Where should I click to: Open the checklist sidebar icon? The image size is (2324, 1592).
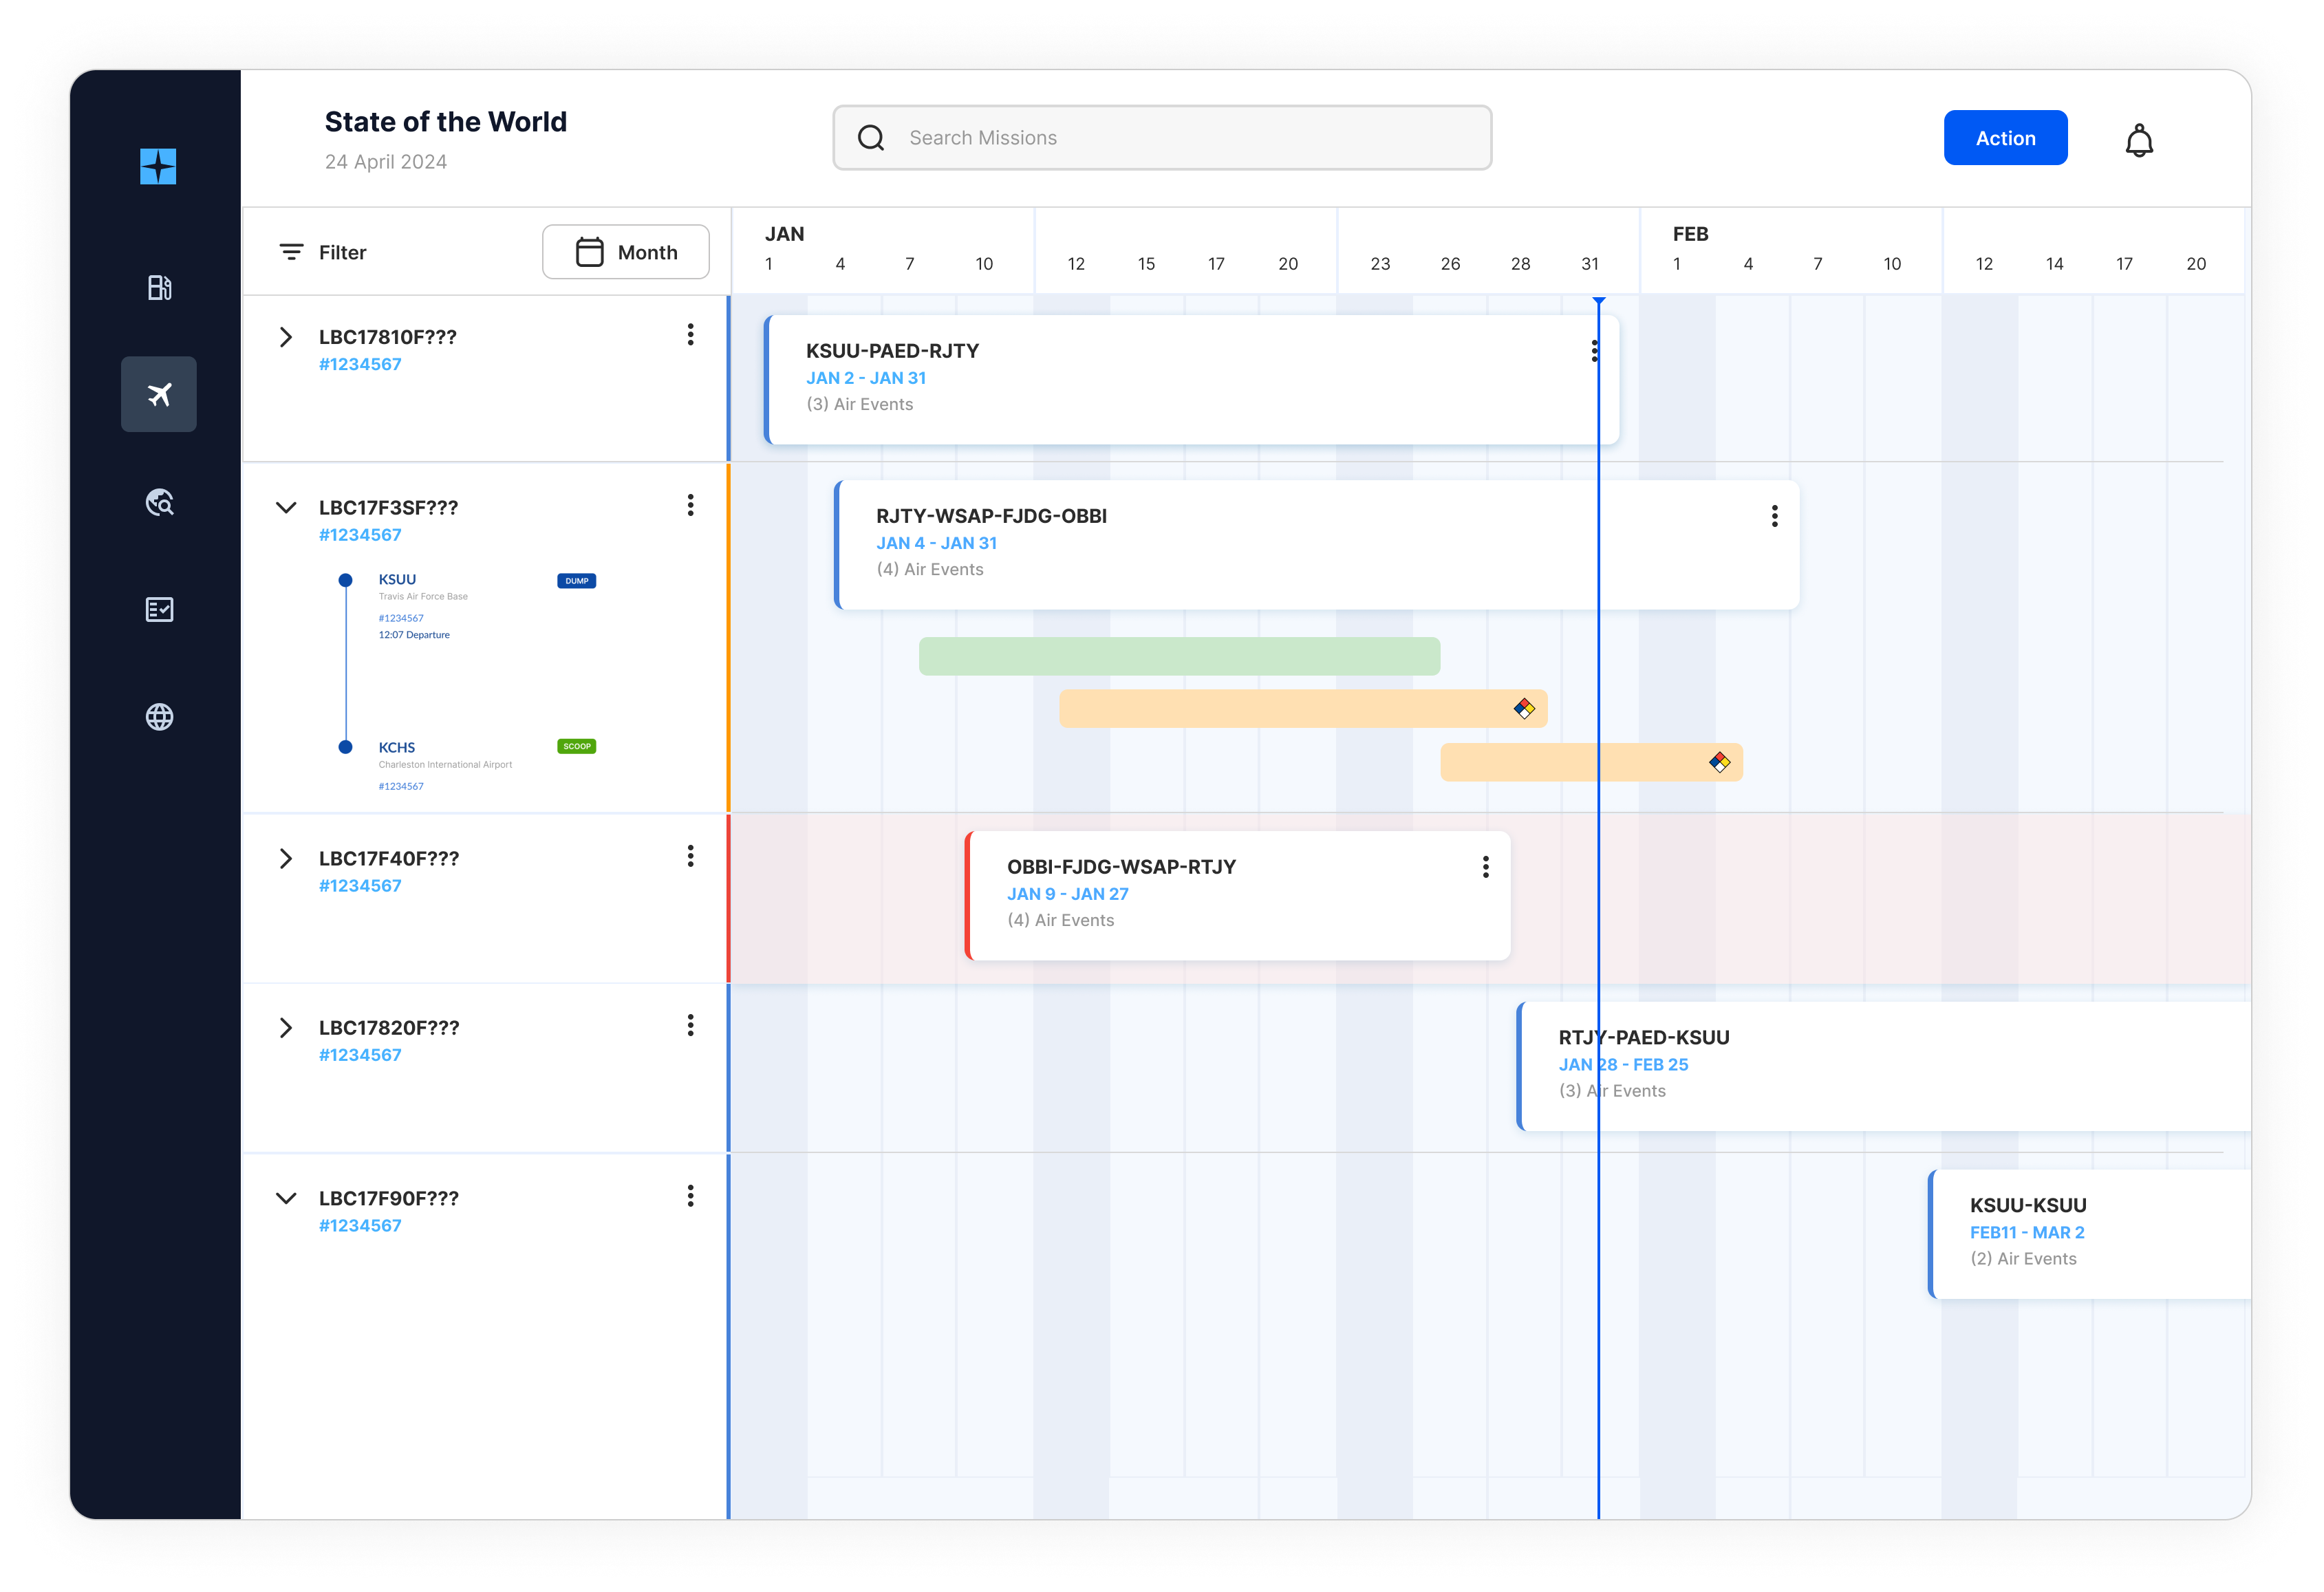160,609
